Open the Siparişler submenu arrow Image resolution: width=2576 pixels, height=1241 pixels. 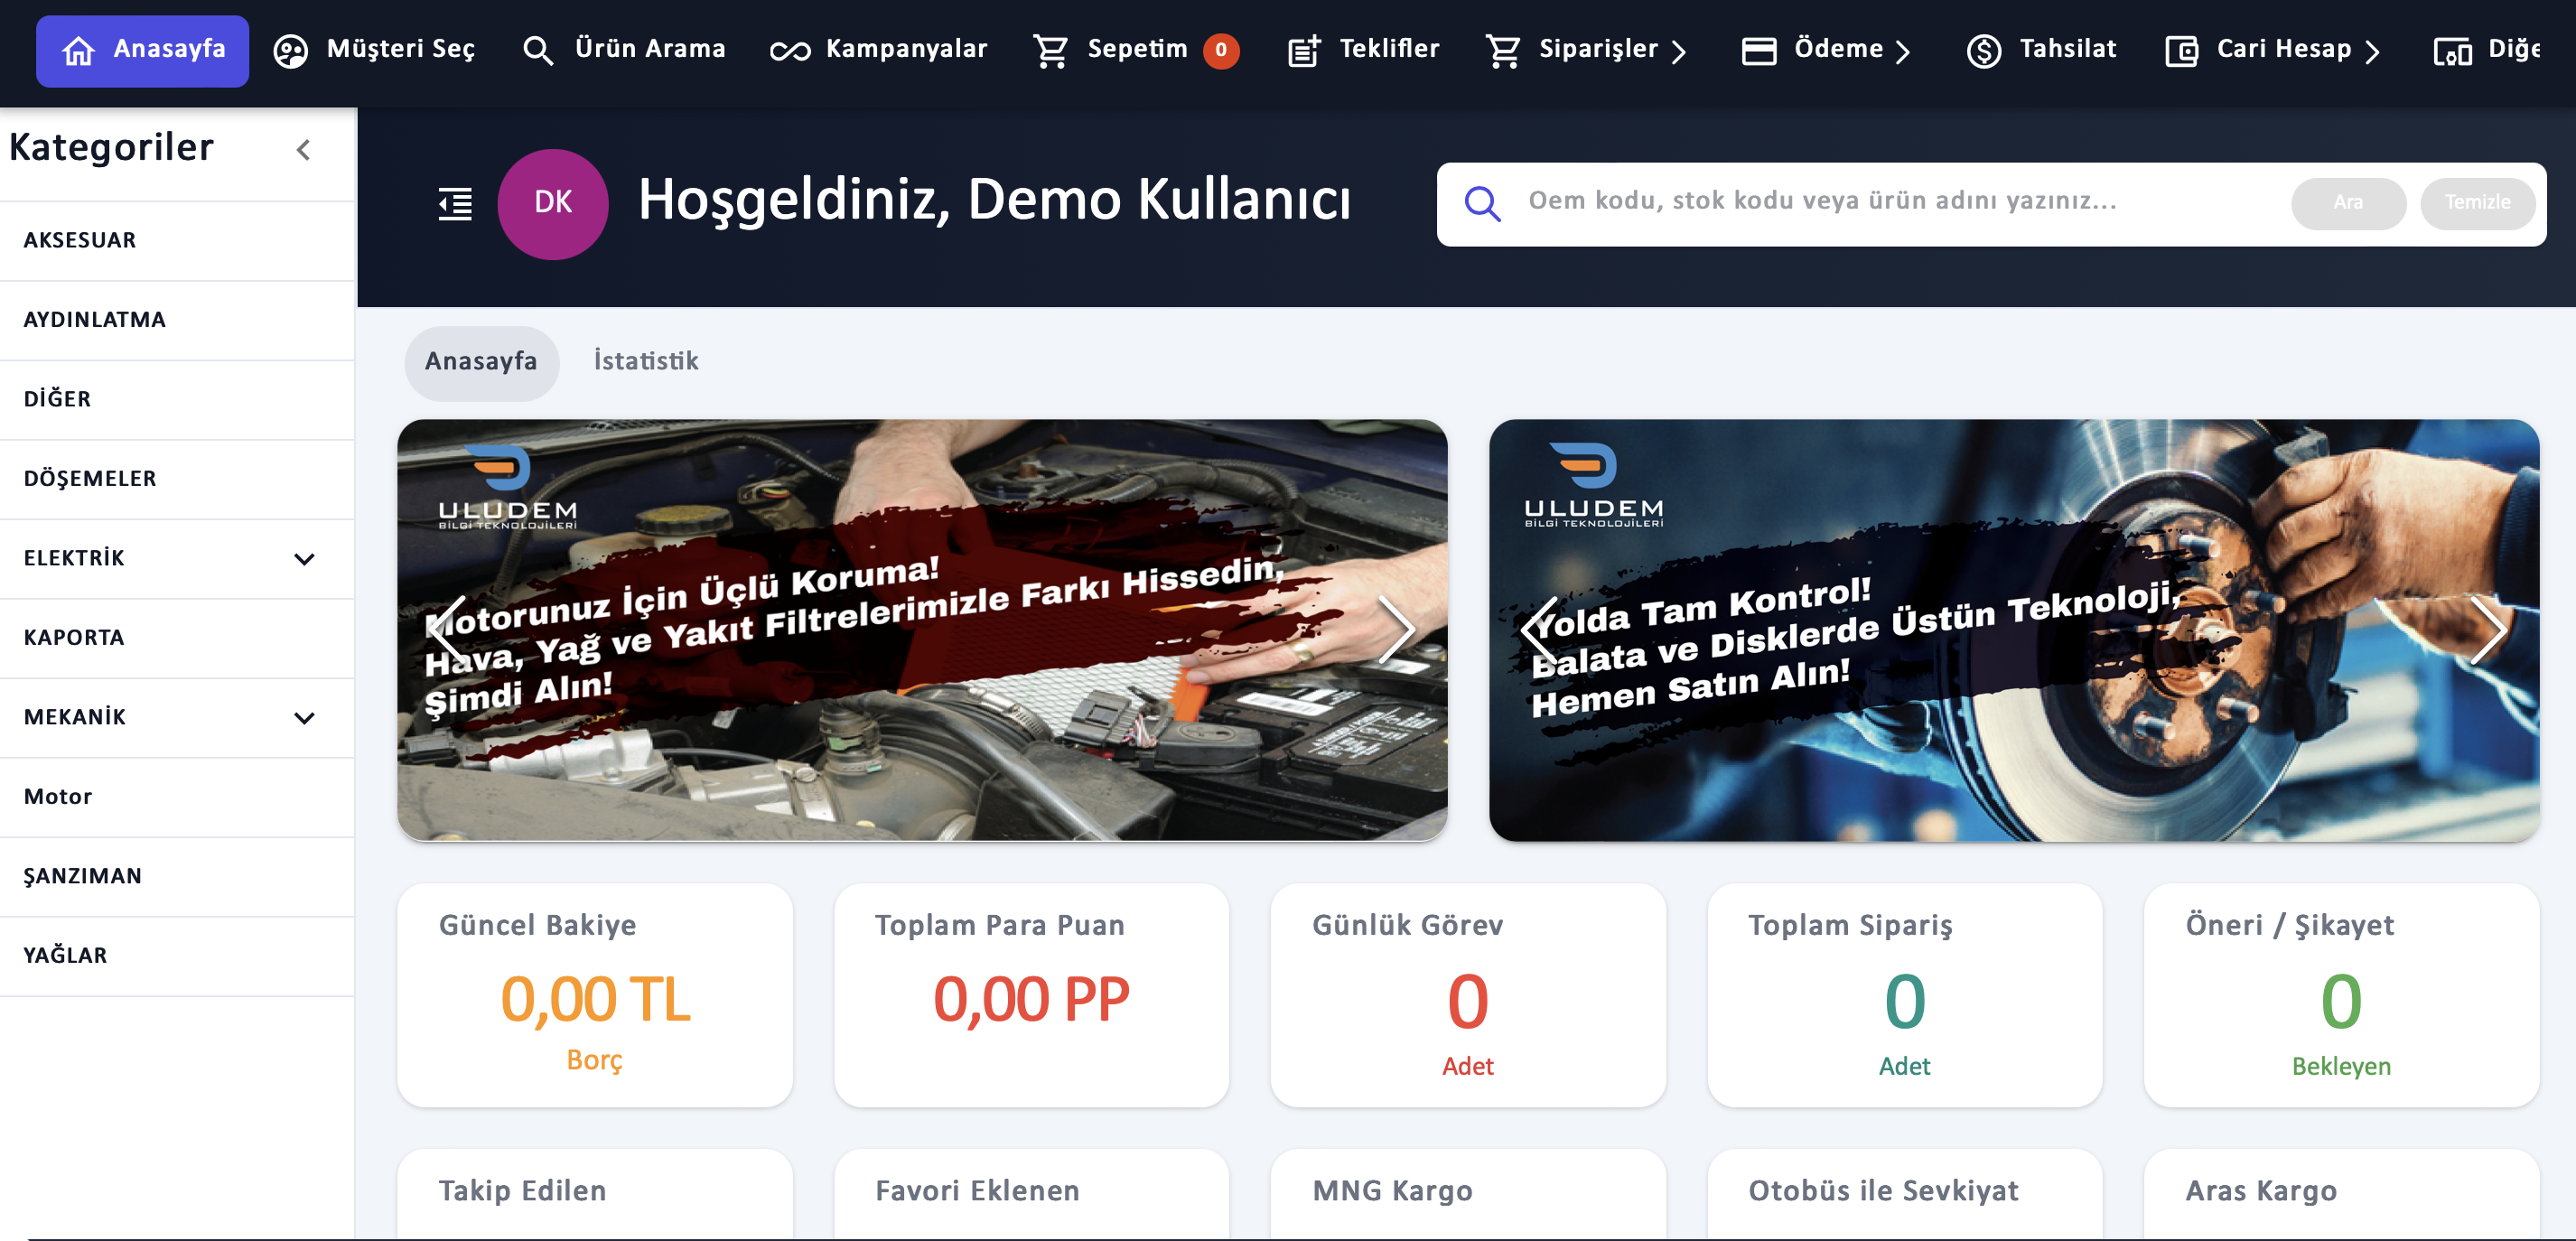coord(1680,51)
